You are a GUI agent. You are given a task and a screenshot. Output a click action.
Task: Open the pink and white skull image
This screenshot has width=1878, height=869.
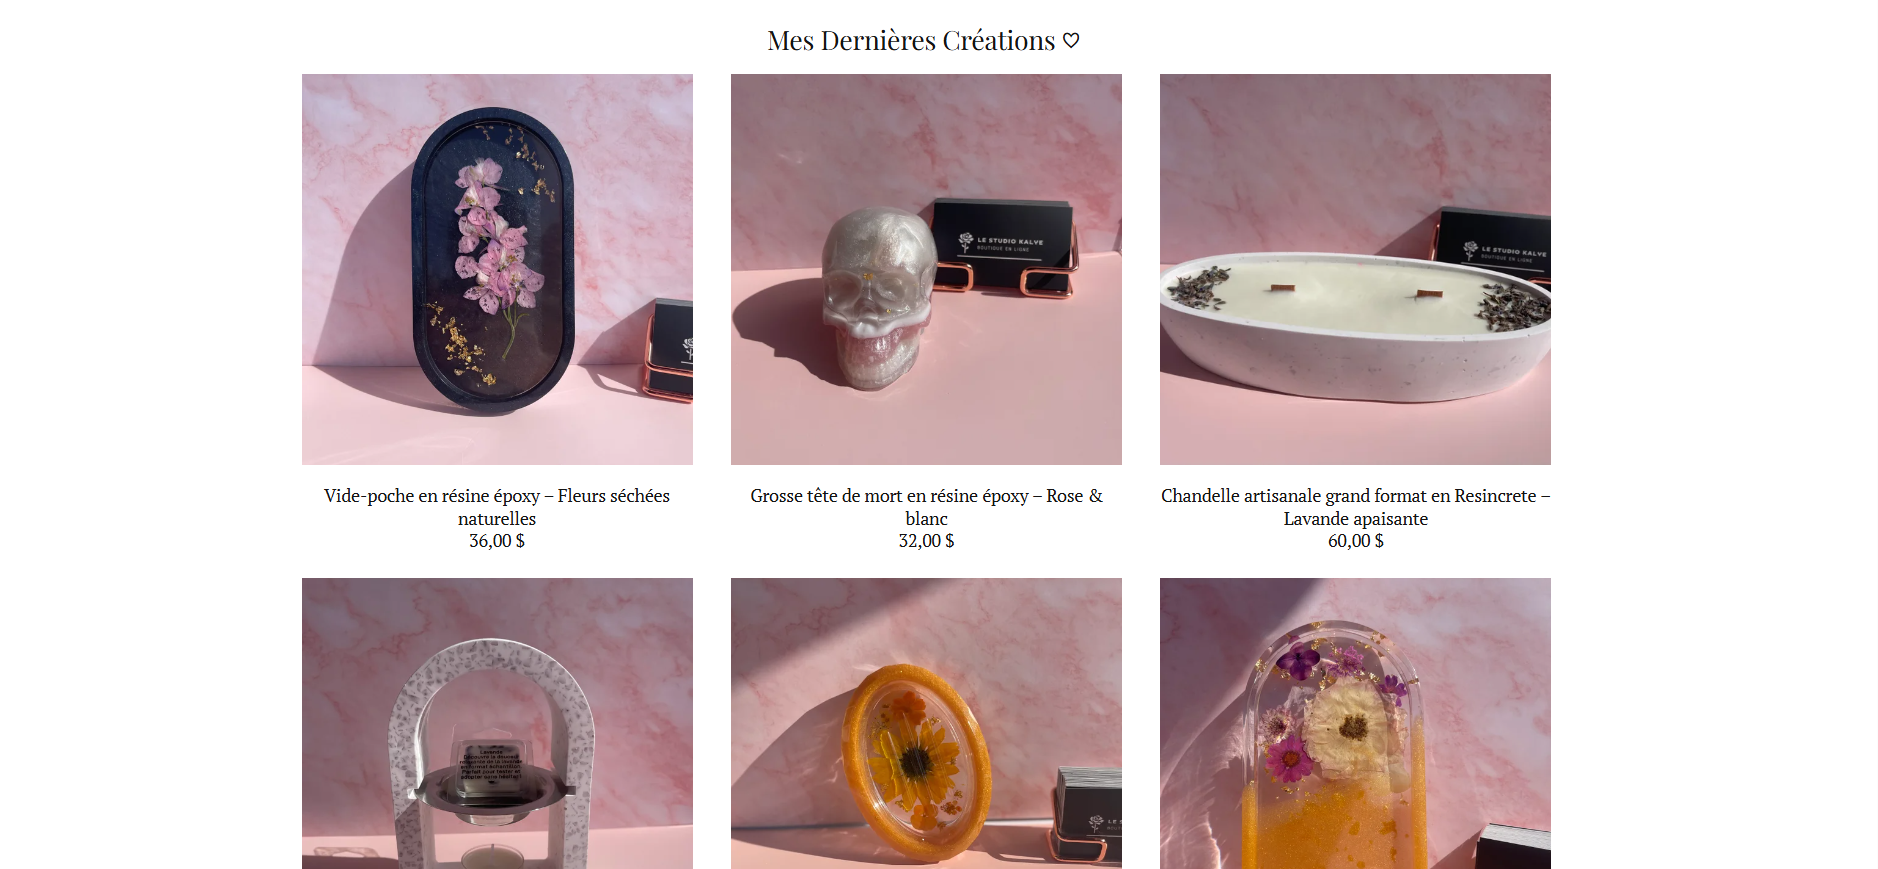(926, 269)
